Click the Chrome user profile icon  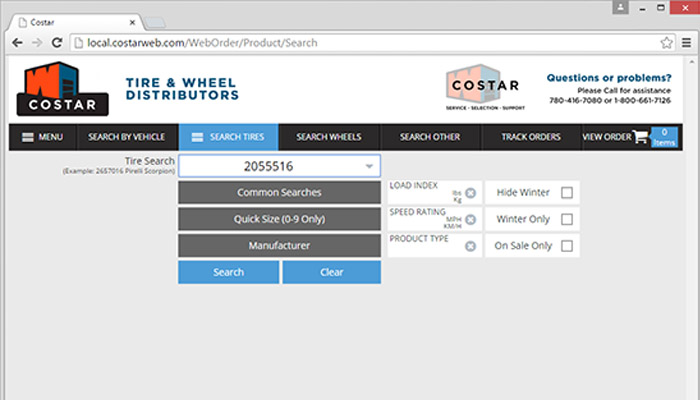(x=620, y=8)
